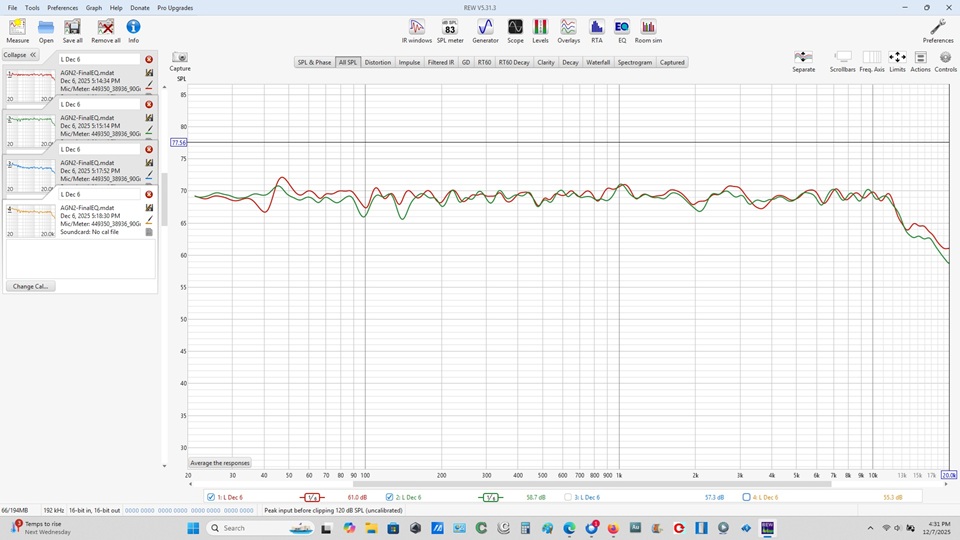Enable the 3: L Dec 6 trace checkbox
960x540 pixels.
click(568, 497)
